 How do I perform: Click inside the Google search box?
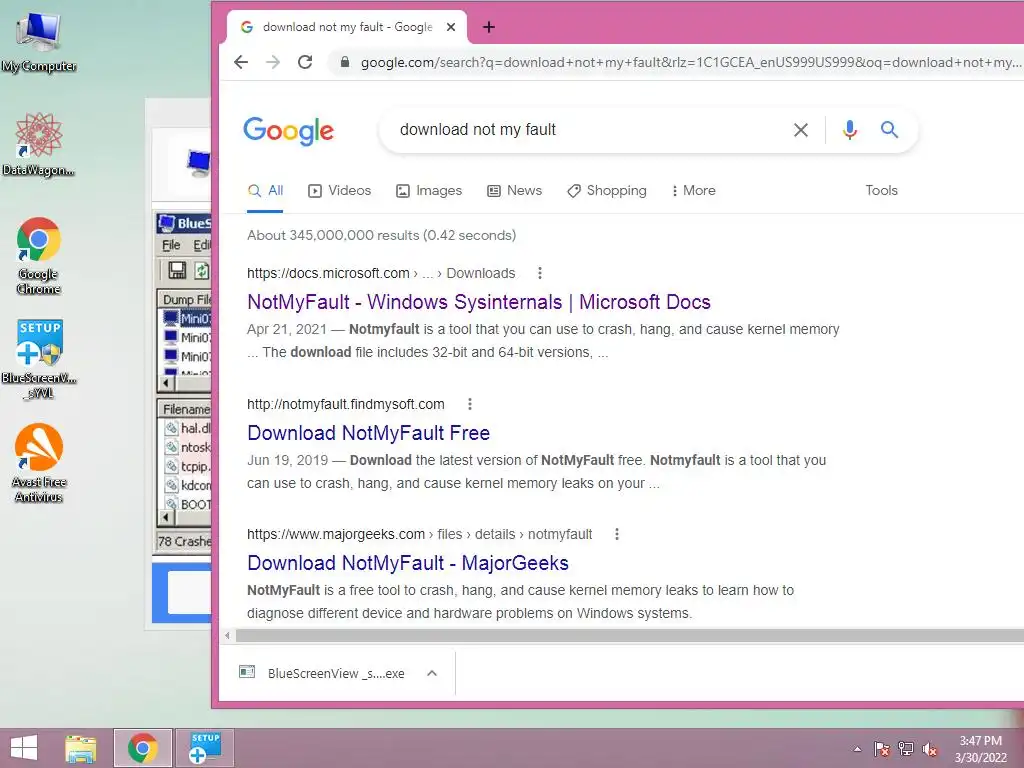[x=588, y=130]
